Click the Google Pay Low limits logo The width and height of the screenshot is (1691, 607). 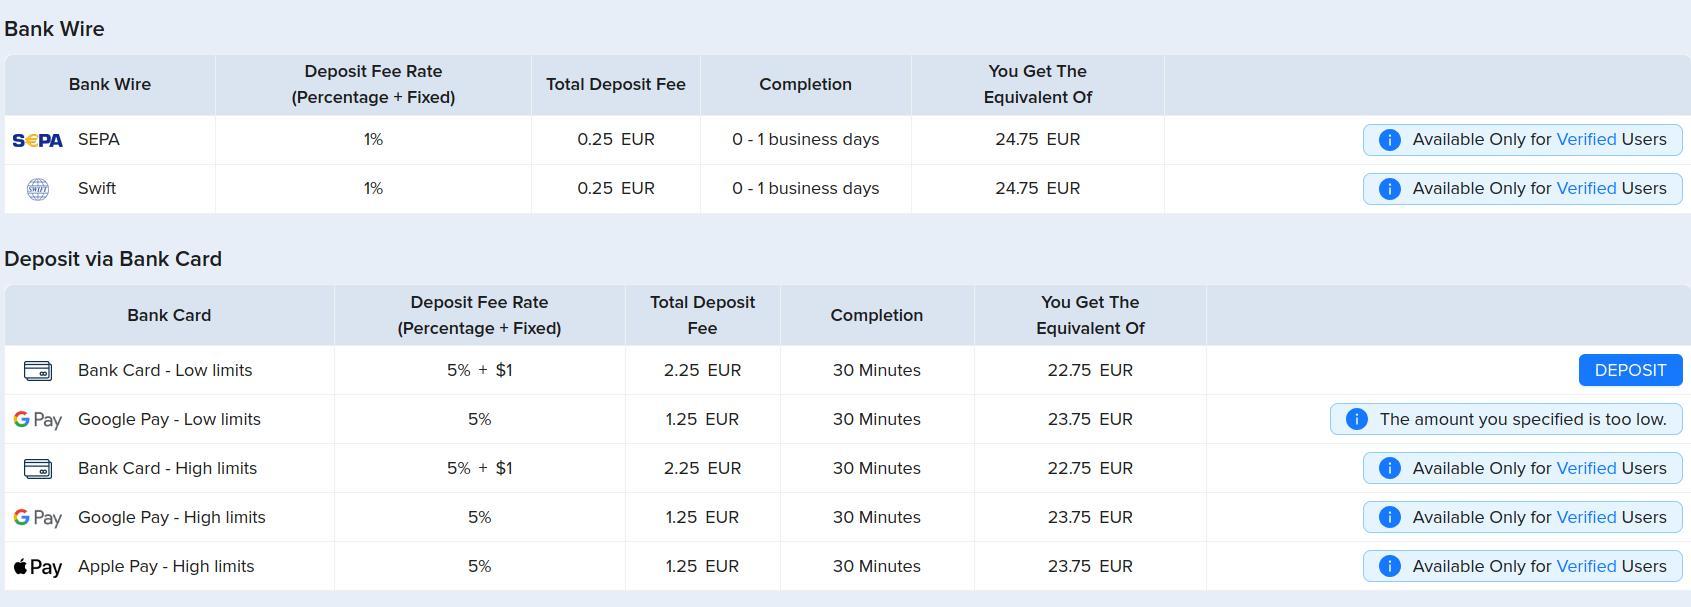coord(37,420)
